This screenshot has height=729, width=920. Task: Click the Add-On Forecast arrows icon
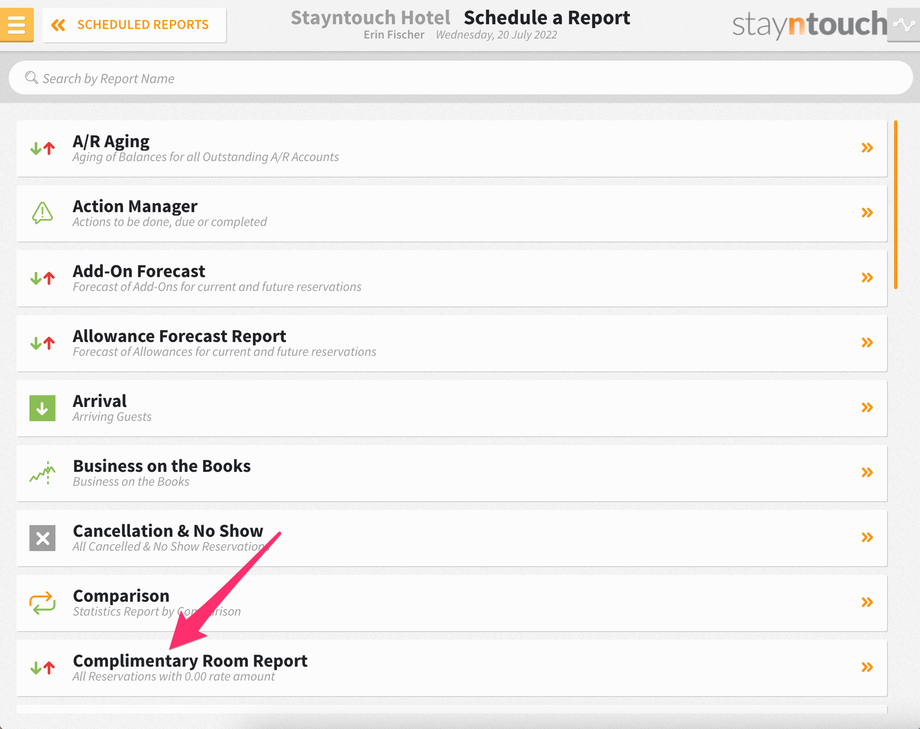(x=42, y=278)
